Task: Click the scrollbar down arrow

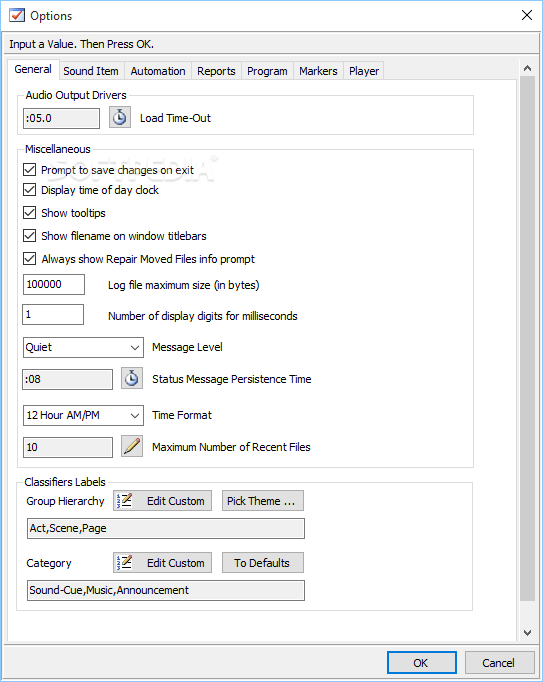Action: (527, 632)
